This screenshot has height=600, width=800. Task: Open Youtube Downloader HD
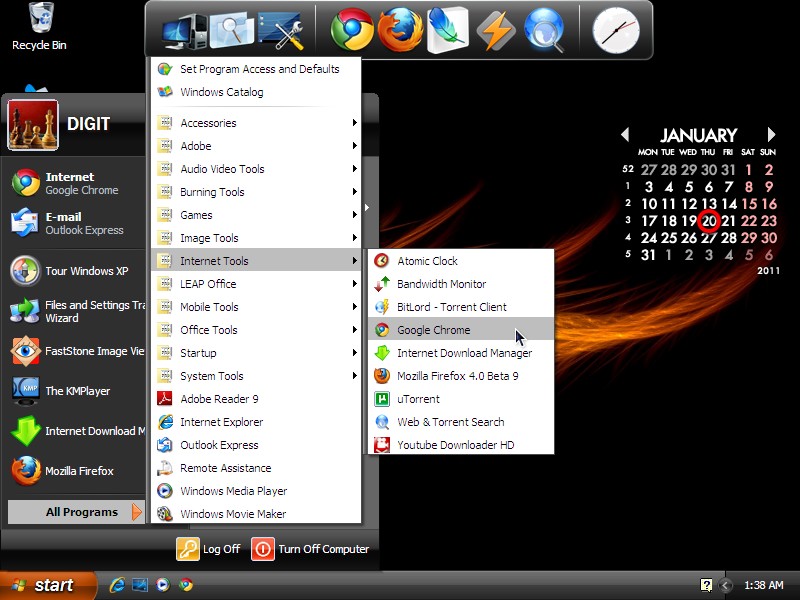[461, 444]
